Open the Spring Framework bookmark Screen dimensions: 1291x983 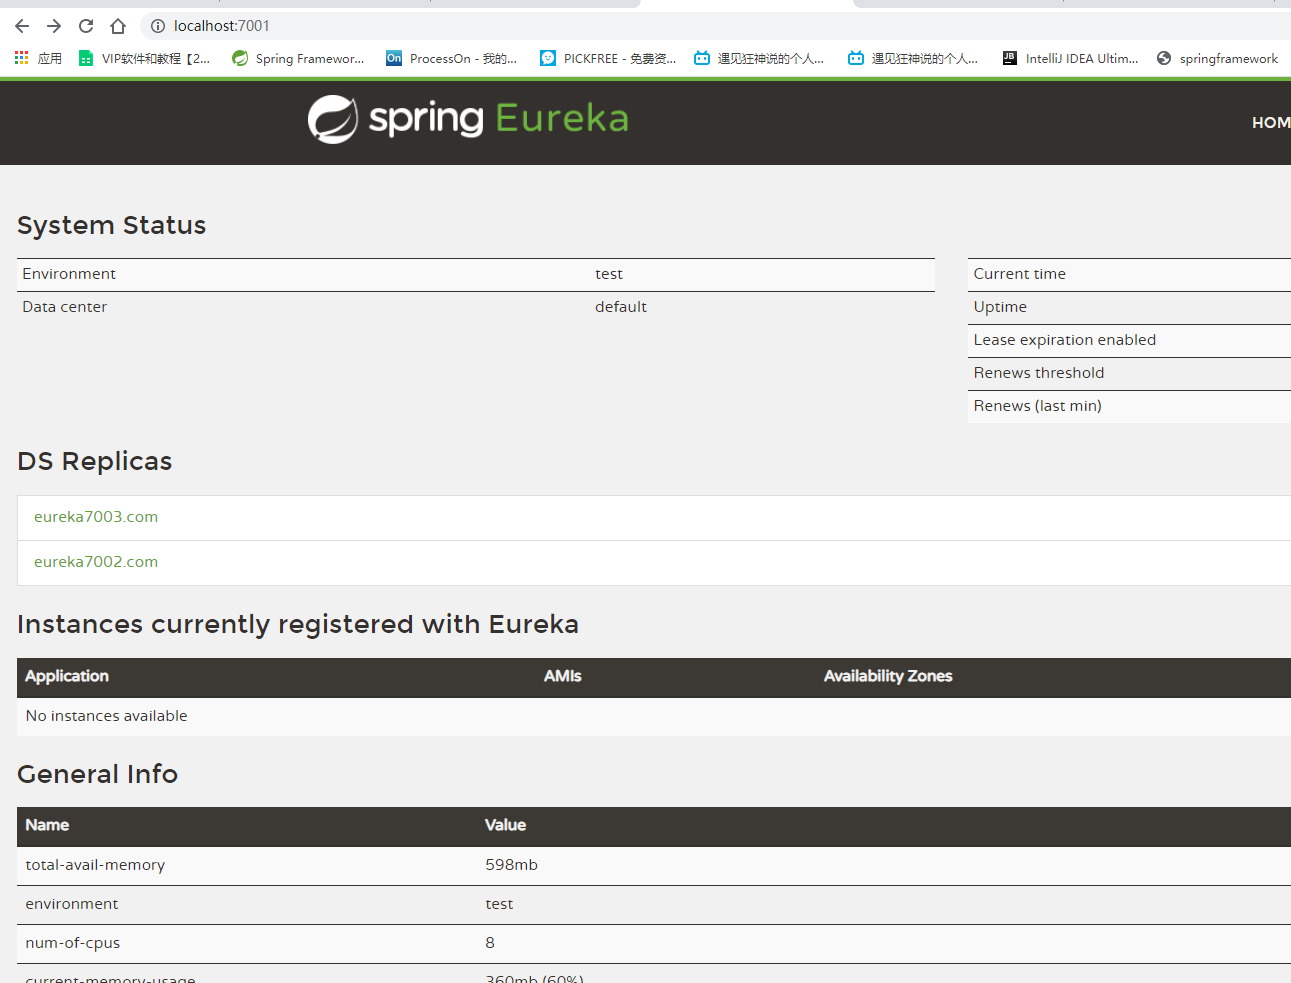[x=298, y=58]
